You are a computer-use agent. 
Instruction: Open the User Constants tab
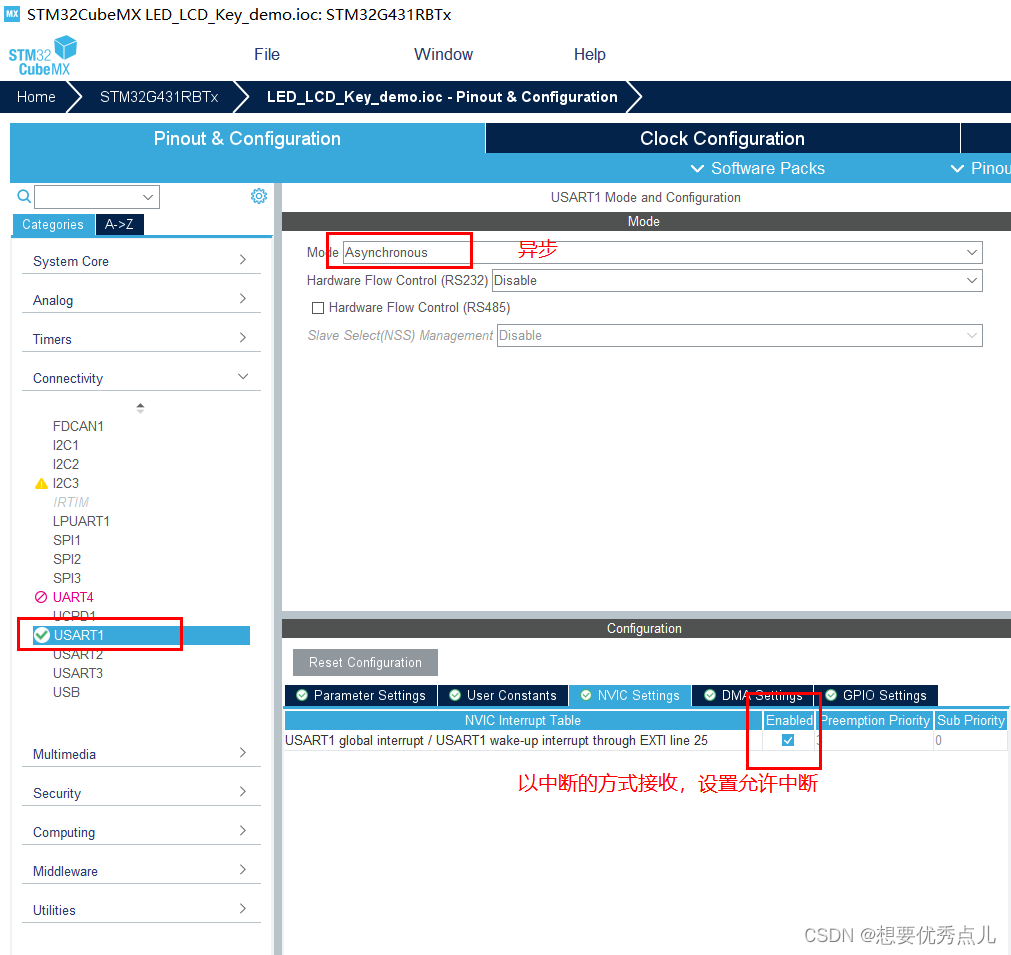(504, 695)
